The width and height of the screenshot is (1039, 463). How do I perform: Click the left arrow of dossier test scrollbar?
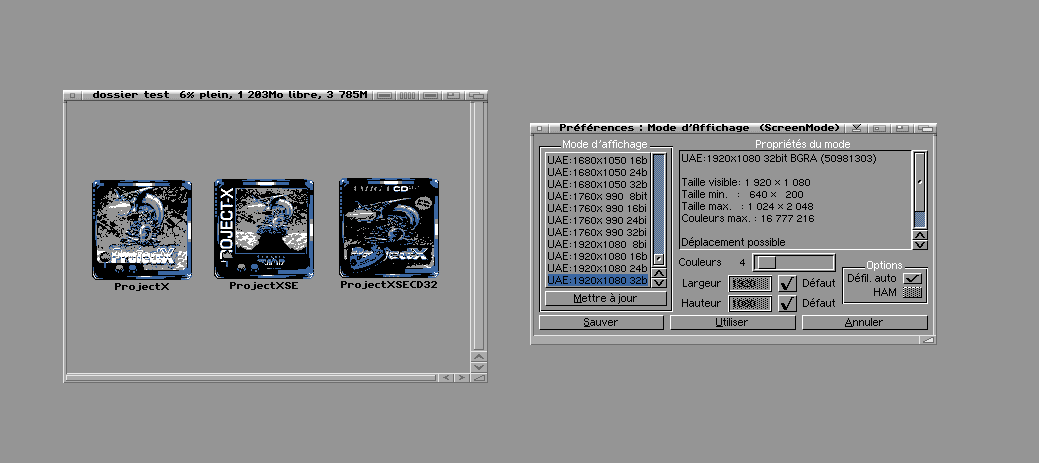point(446,378)
